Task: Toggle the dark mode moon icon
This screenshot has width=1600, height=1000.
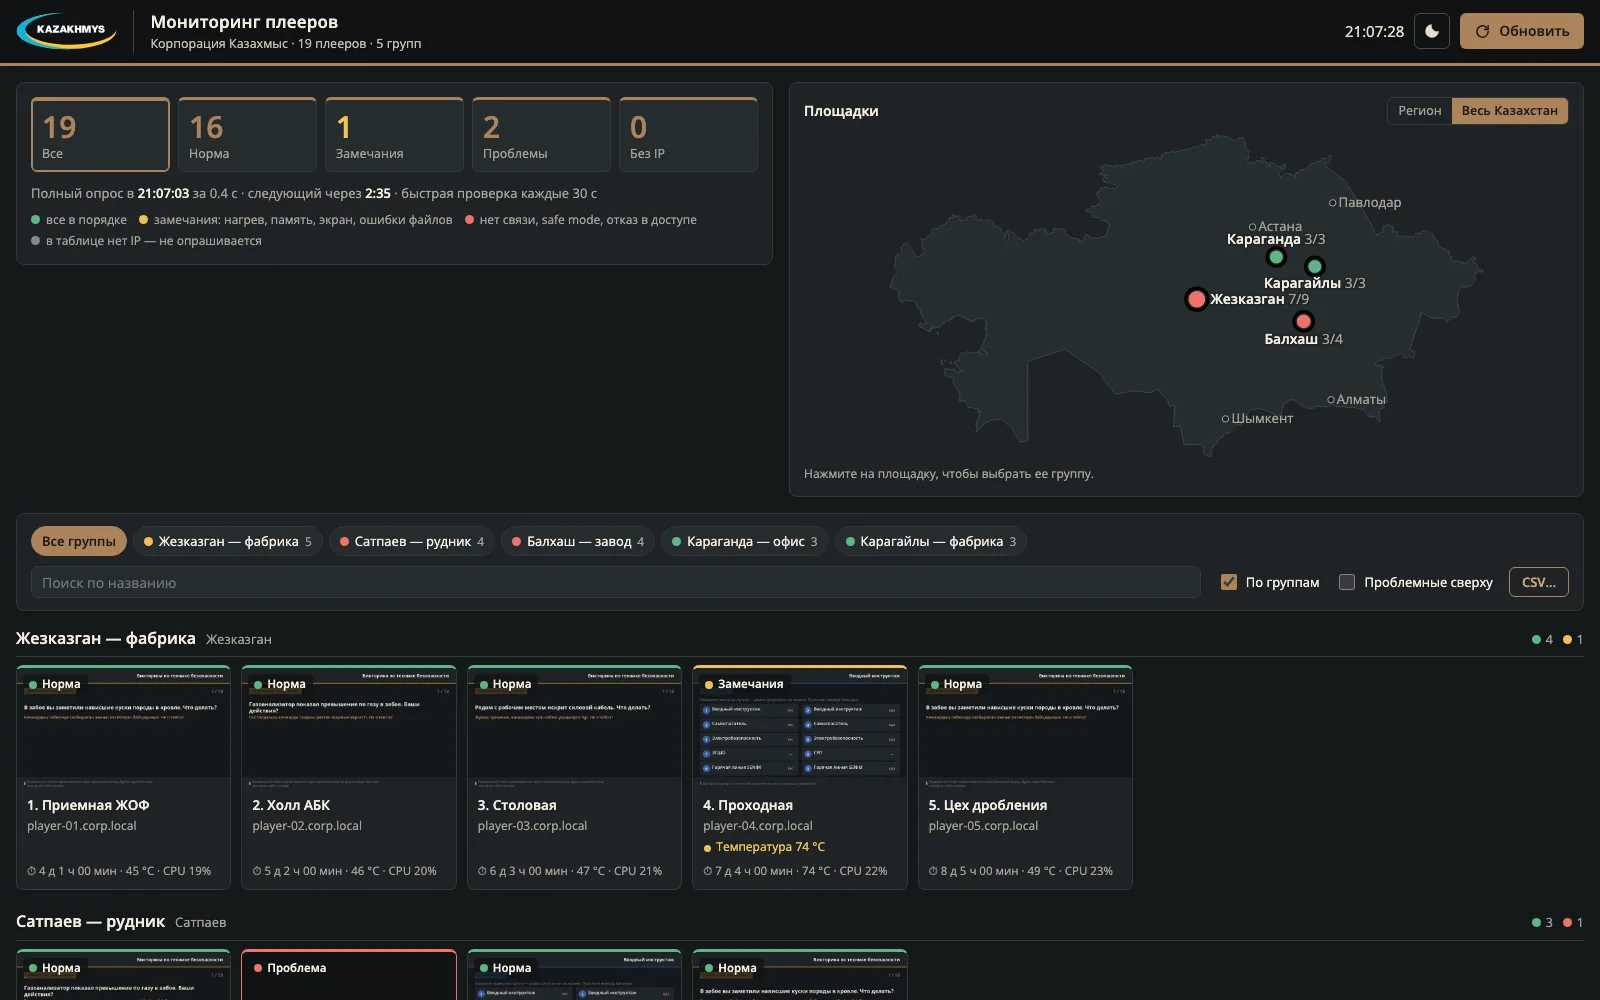Action: point(1431,31)
